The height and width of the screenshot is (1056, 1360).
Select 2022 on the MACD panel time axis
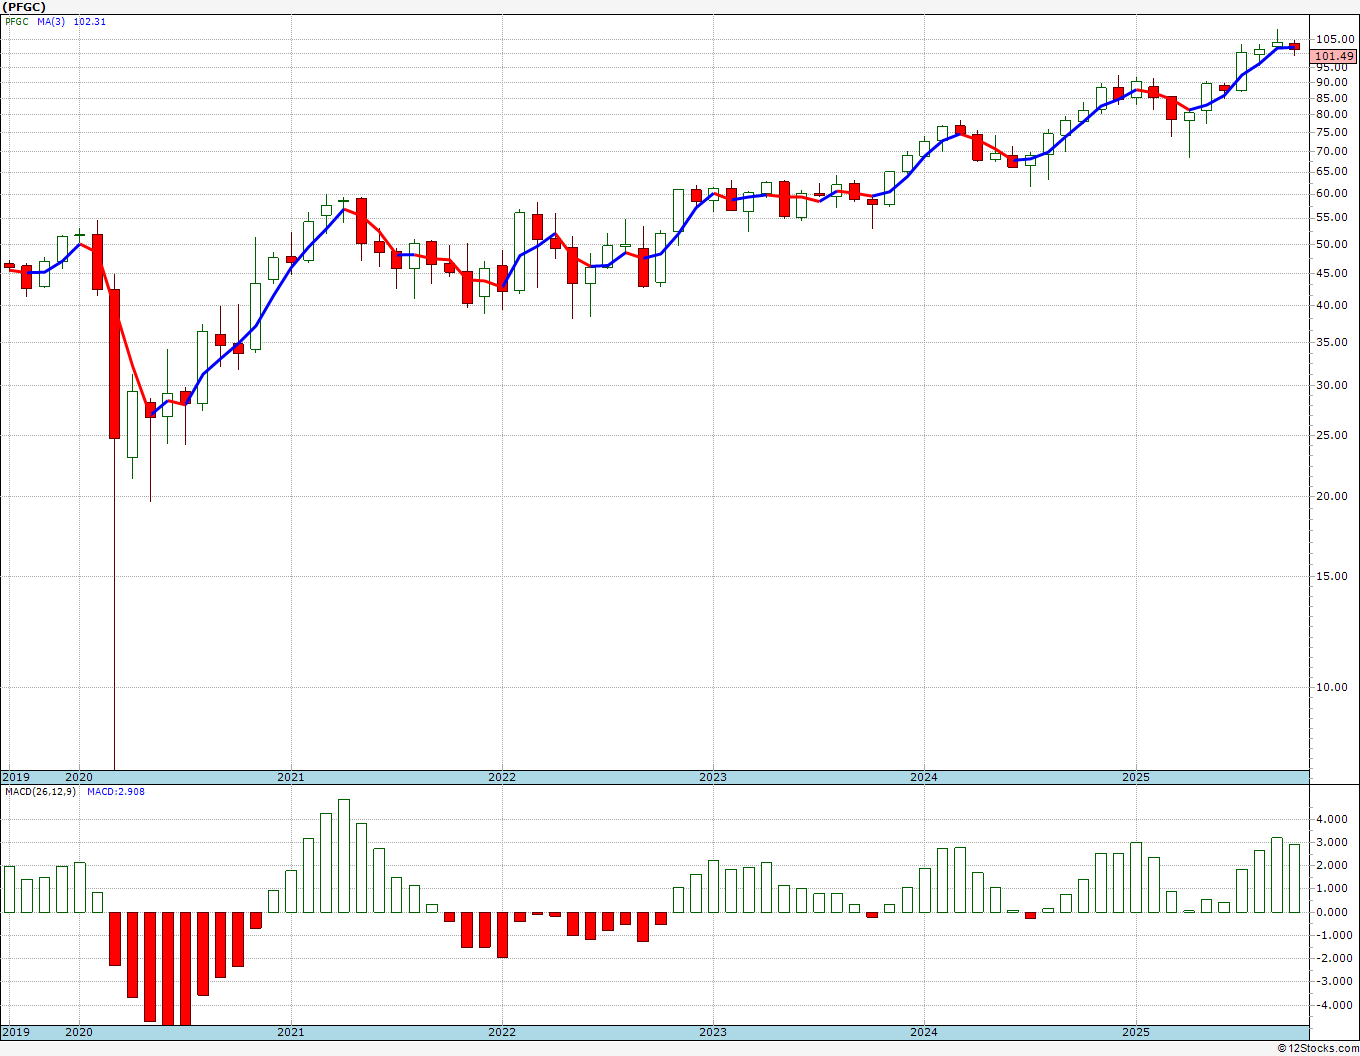click(501, 1032)
